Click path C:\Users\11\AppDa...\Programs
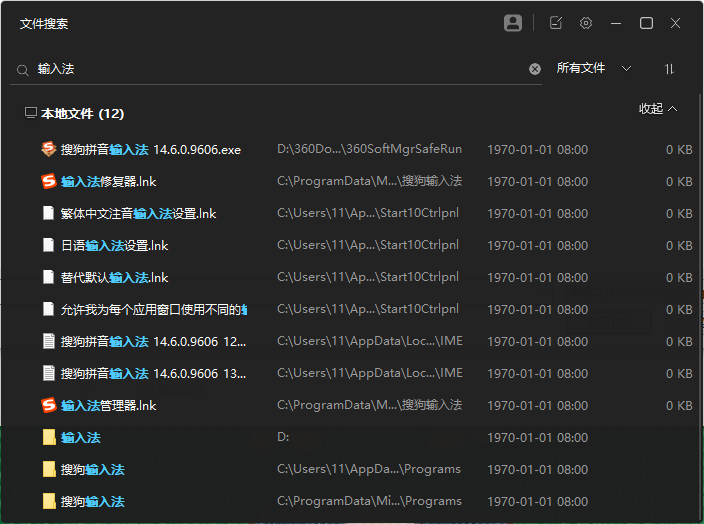The width and height of the screenshot is (704, 524). [369, 469]
